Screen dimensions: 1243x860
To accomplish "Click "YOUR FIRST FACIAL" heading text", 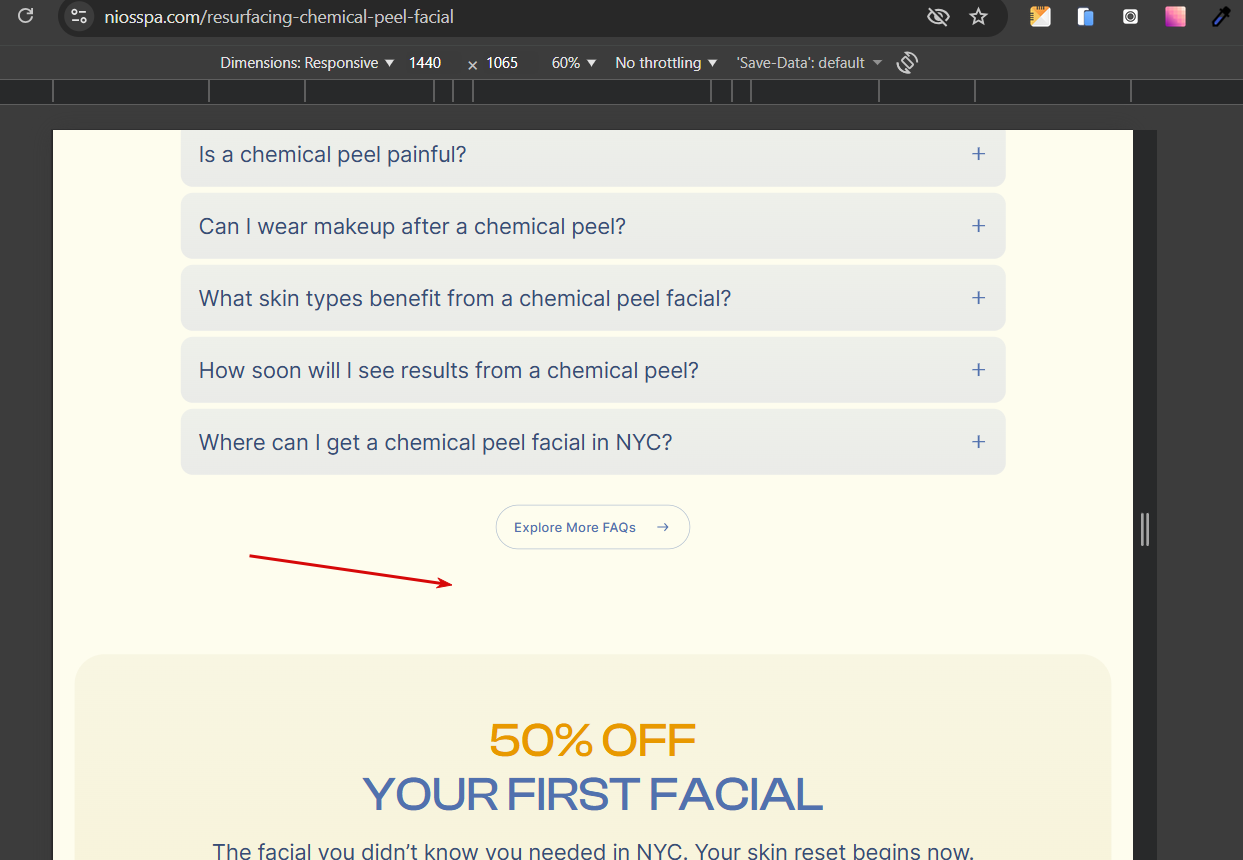I will tap(593, 795).
